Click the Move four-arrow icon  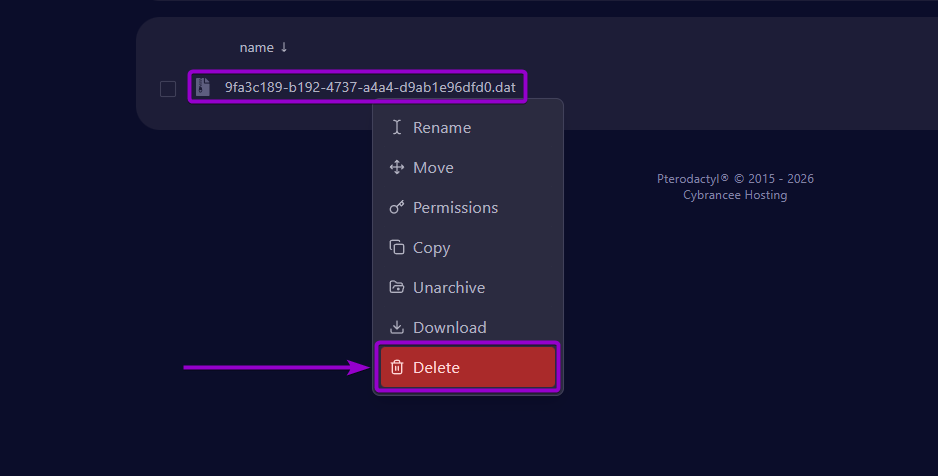(x=397, y=168)
